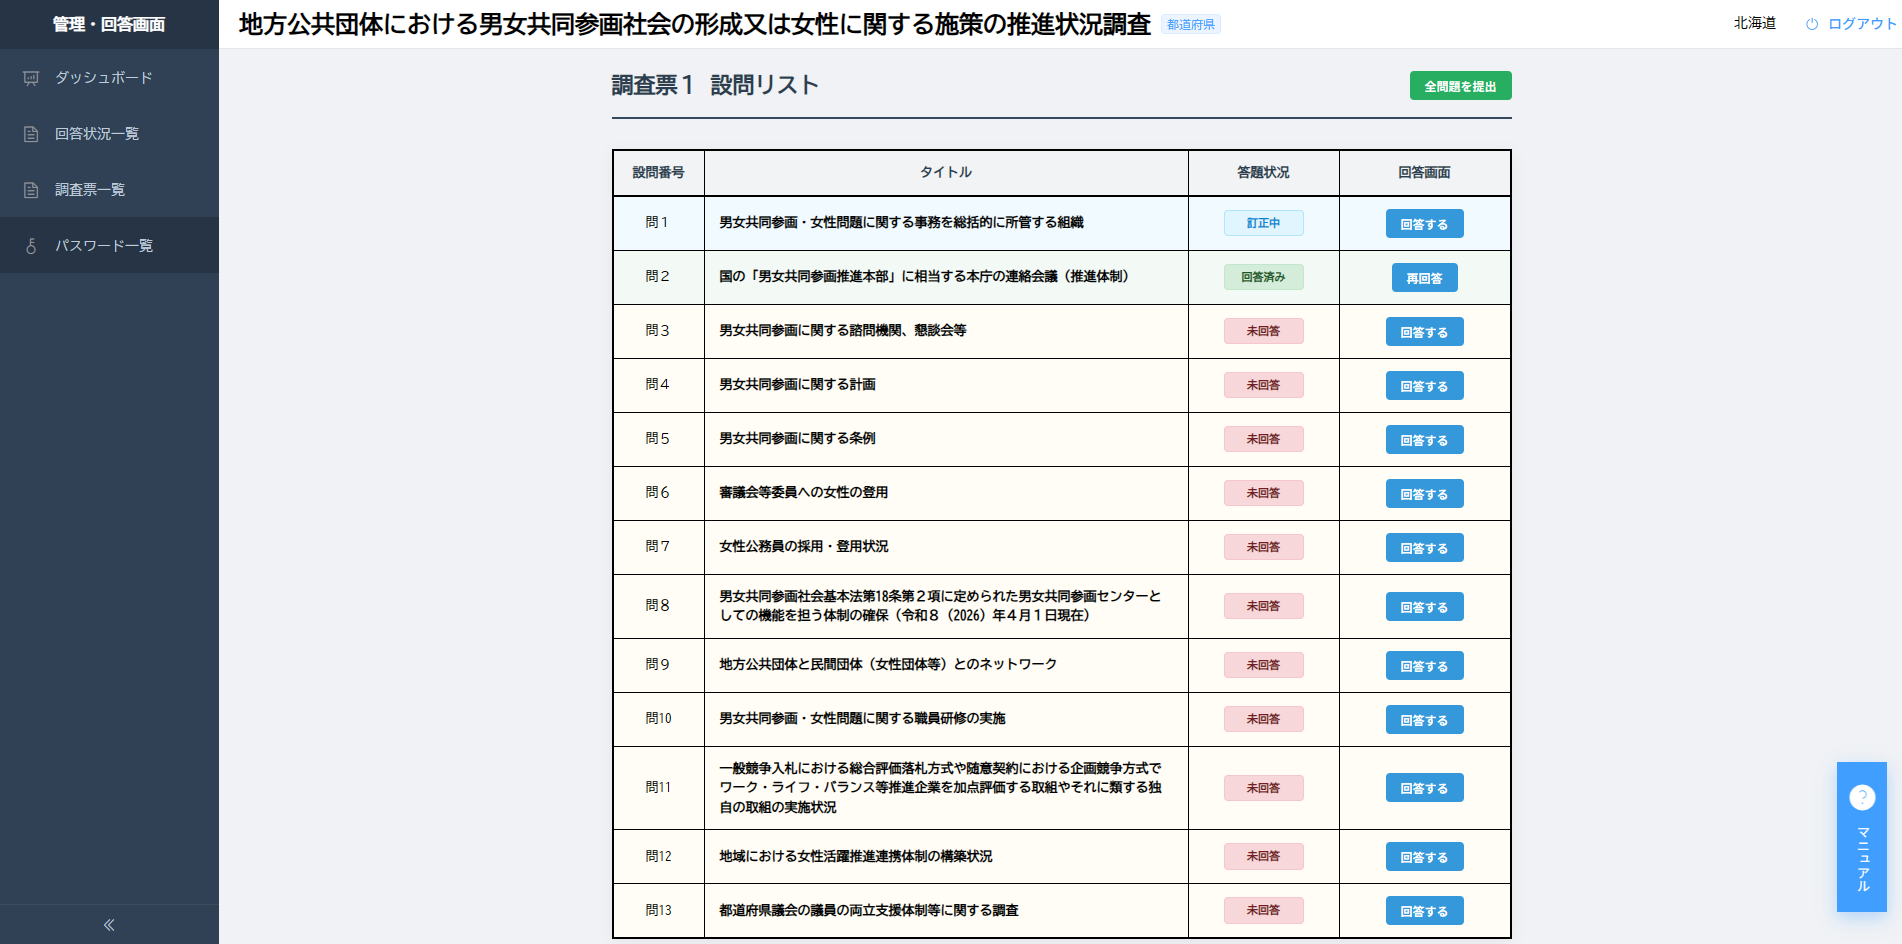Click 回答する for 問12
Screen dimensions: 1902x944
click(x=1424, y=857)
